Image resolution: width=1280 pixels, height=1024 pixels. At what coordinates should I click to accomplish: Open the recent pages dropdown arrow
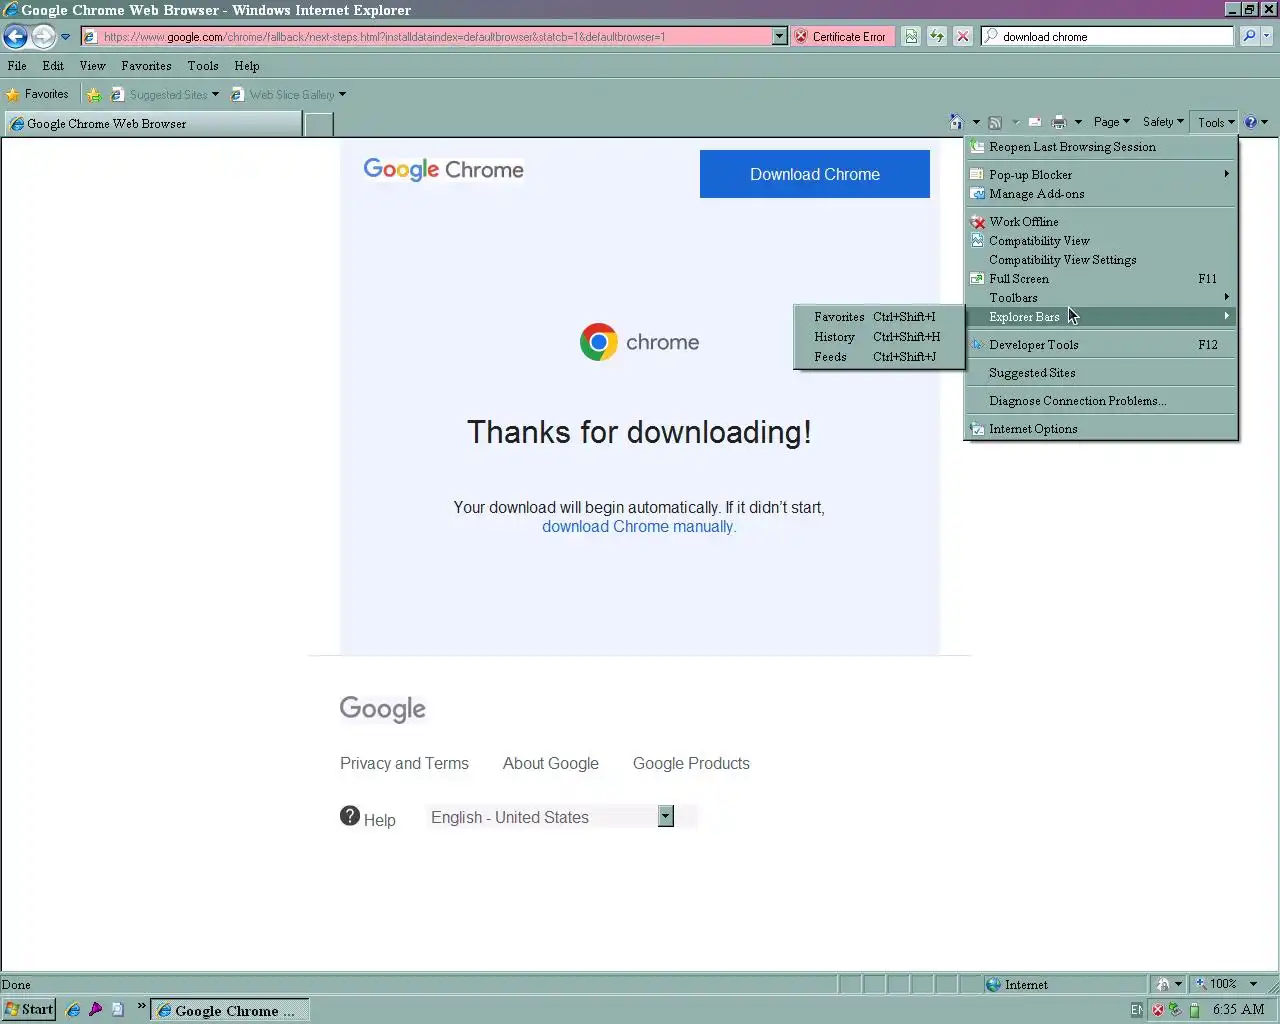(x=66, y=37)
